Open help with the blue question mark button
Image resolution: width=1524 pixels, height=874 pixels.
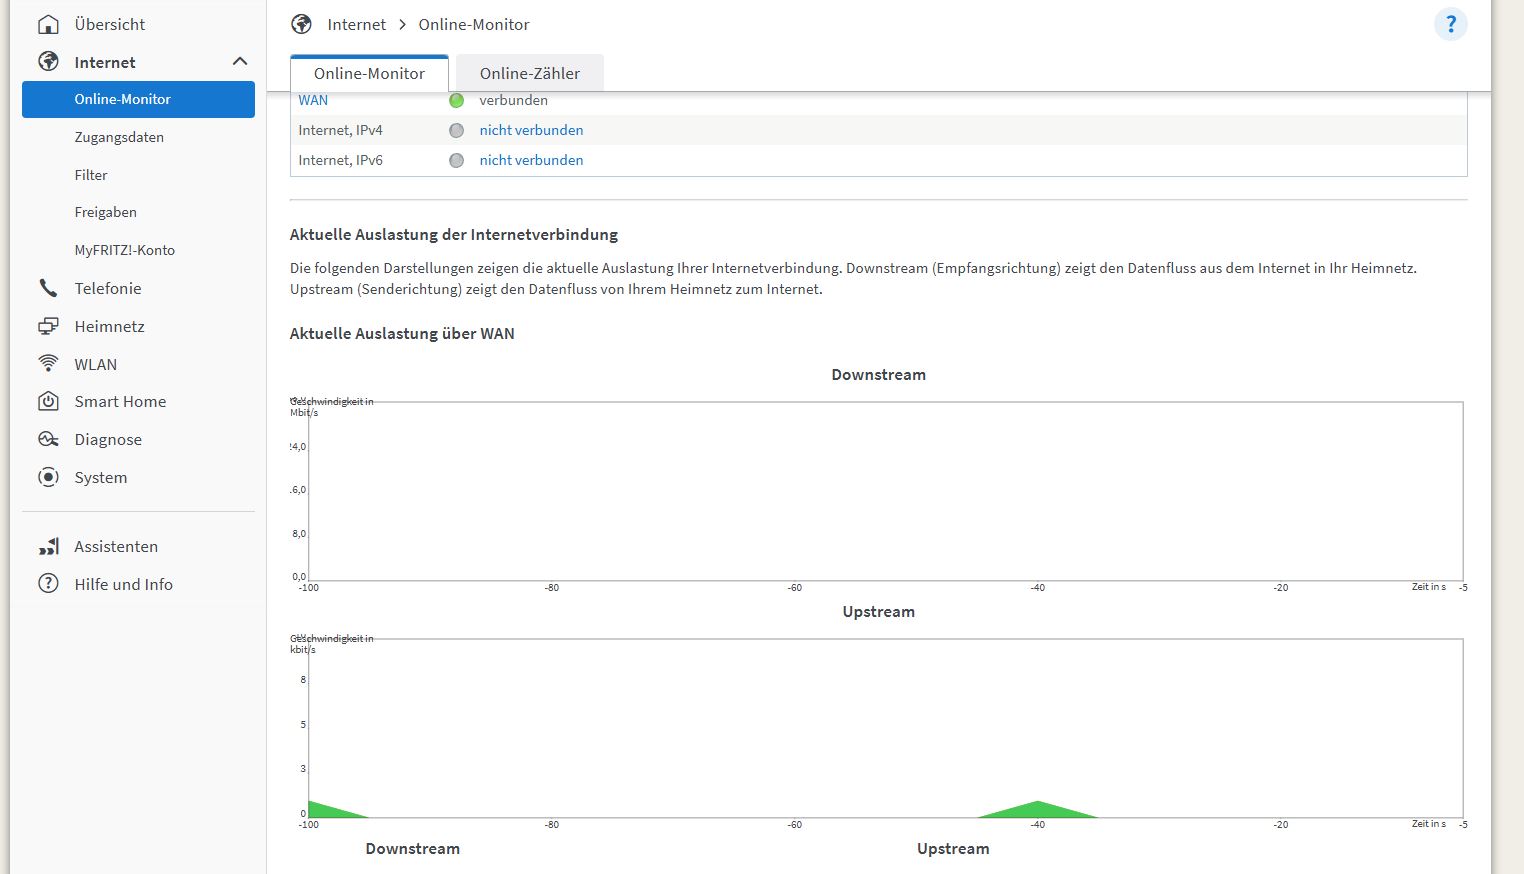pyautogui.click(x=1450, y=24)
